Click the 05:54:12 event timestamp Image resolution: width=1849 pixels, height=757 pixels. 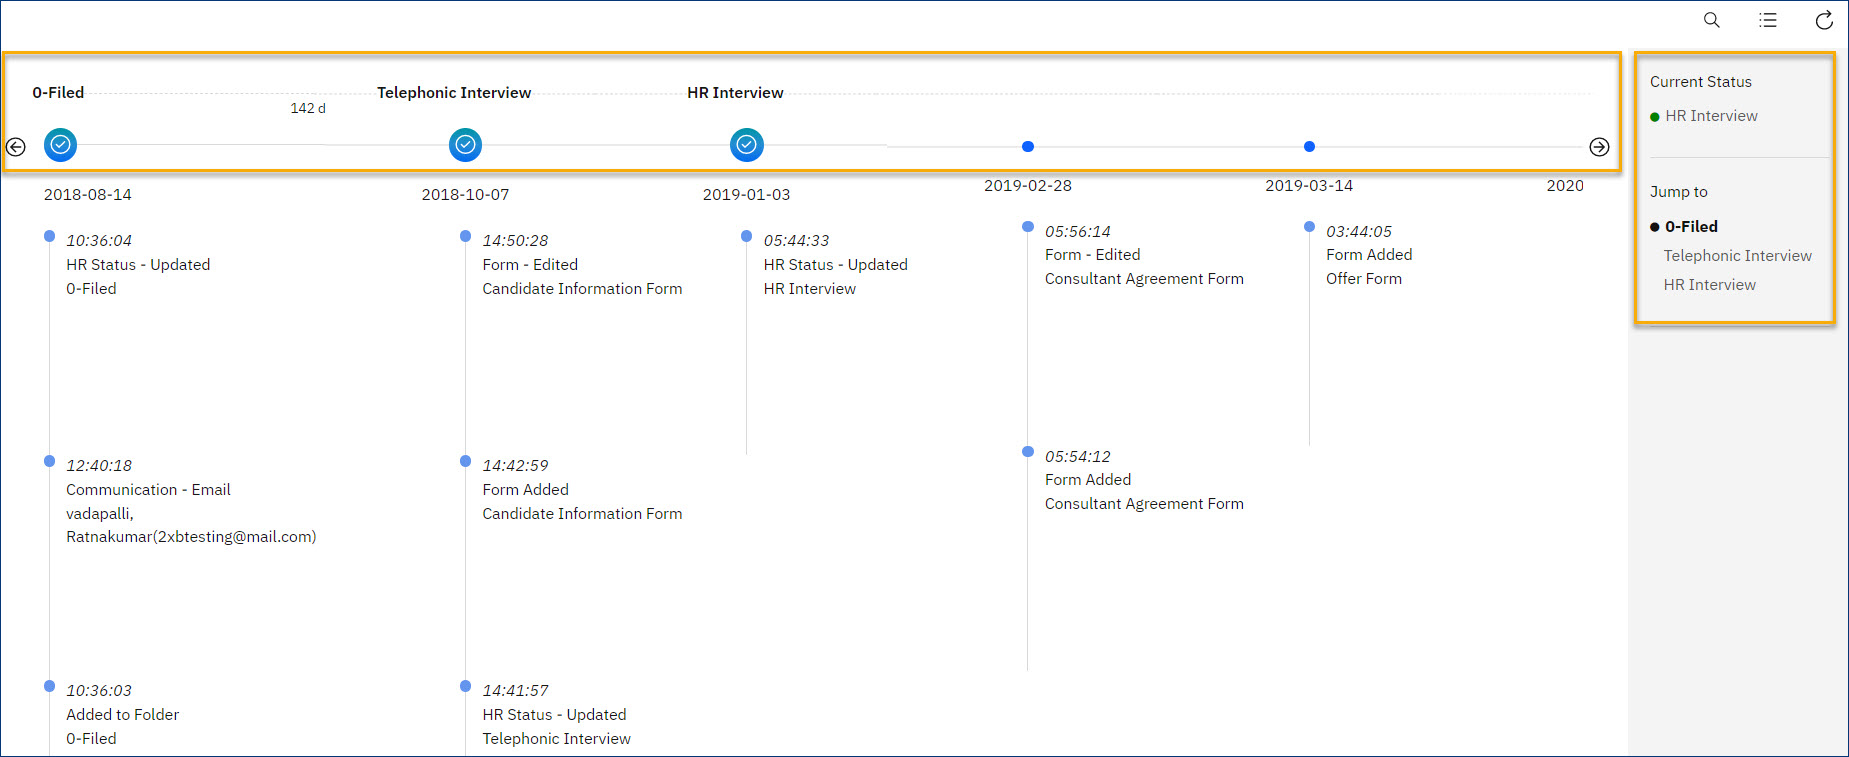click(1077, 457)
